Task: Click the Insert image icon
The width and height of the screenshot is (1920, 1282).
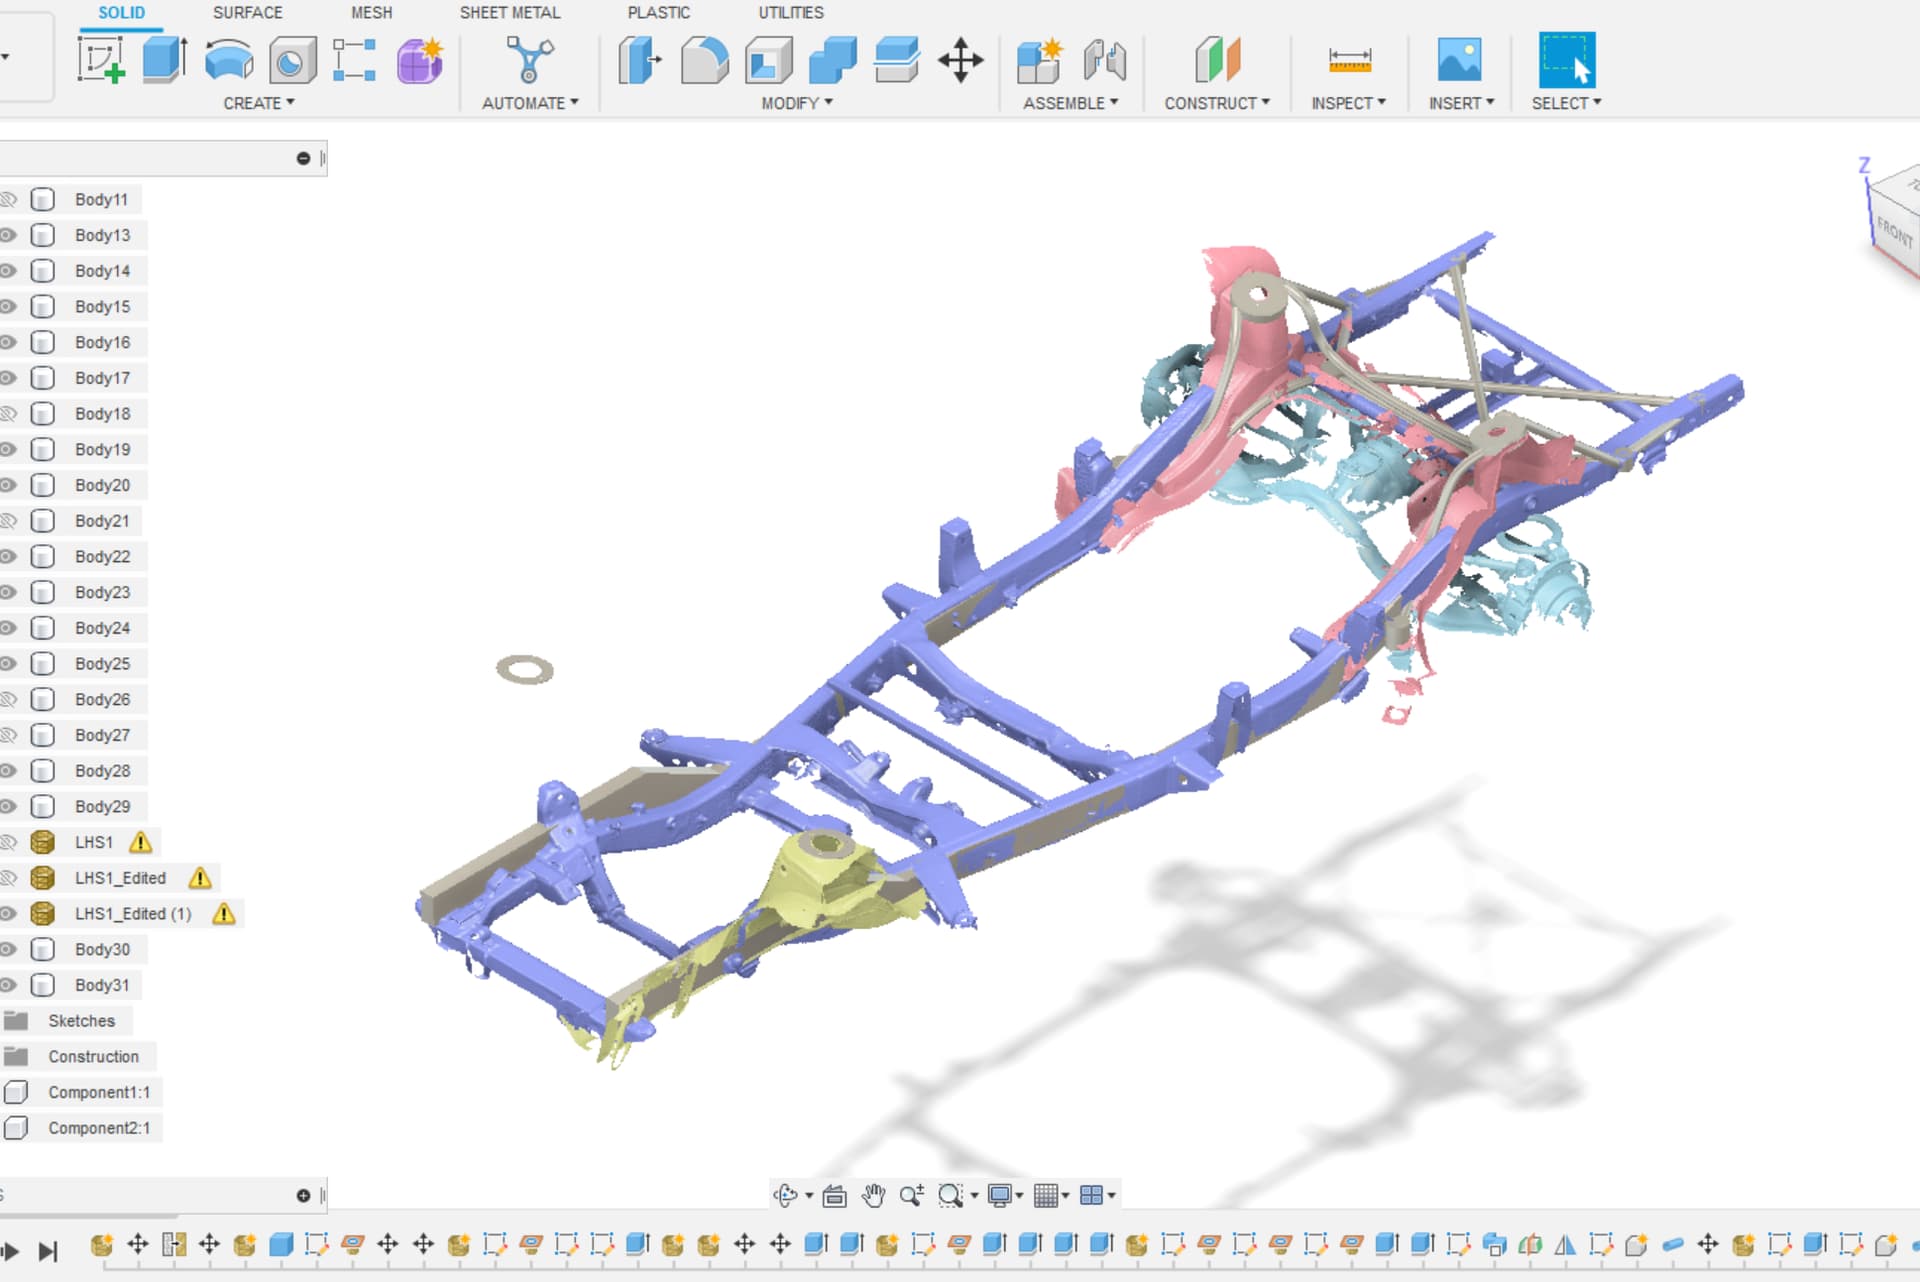Action: (1459, 60)
